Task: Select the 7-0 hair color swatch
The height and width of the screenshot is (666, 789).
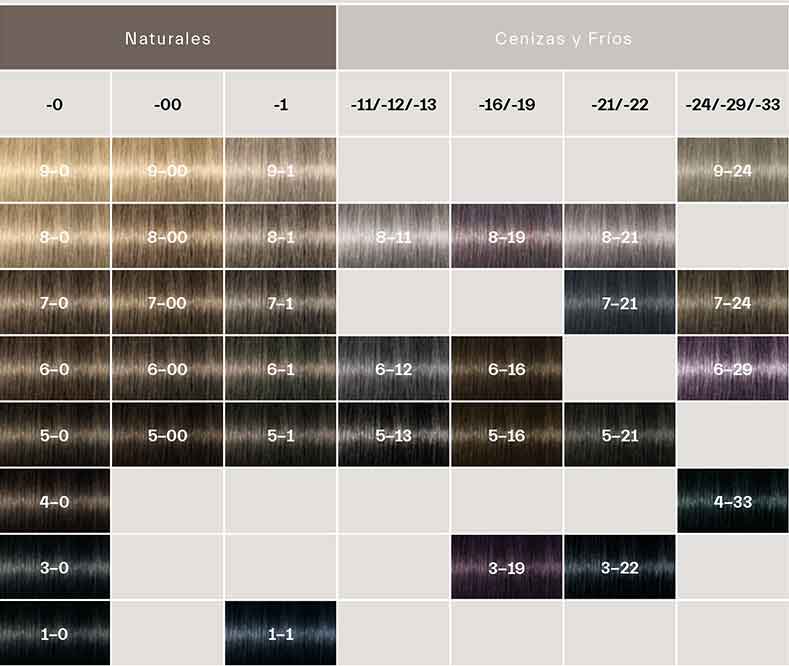Action: click(55, 302)
